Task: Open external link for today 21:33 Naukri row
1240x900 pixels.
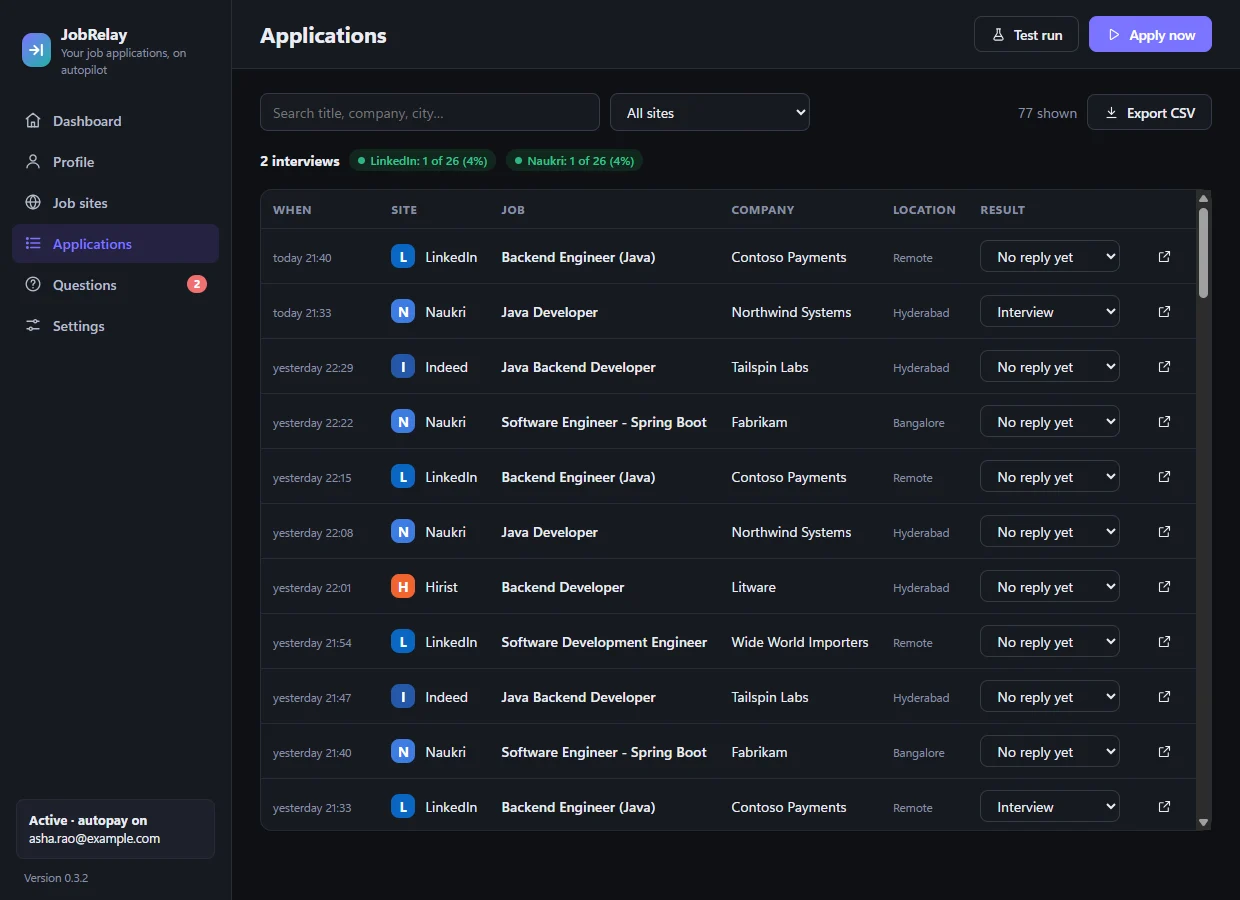Action: coord(1164,312)
